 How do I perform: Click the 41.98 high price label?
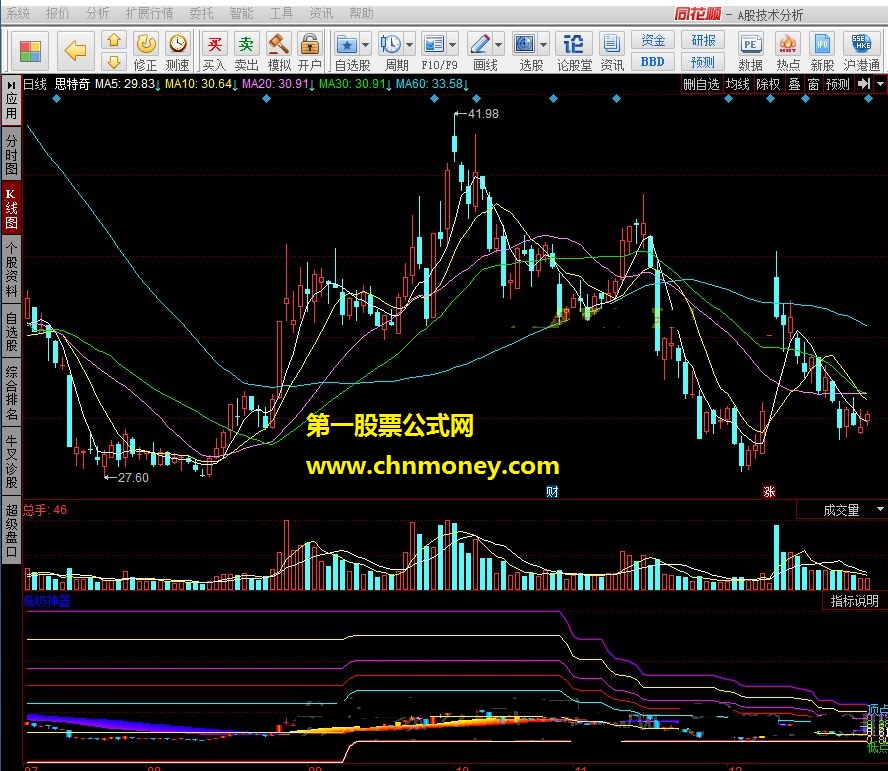click(x=483, y=114)
